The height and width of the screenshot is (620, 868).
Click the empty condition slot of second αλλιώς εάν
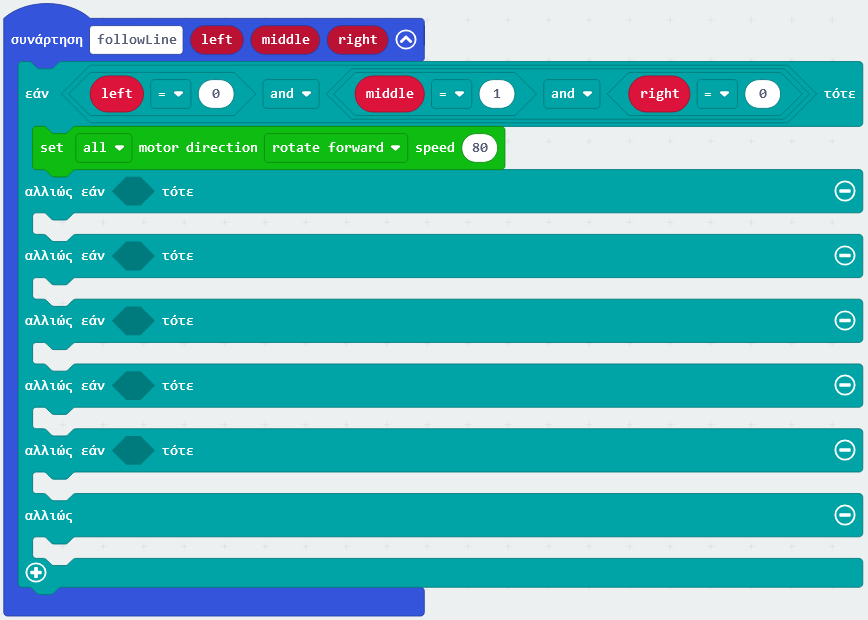[133, 256]
